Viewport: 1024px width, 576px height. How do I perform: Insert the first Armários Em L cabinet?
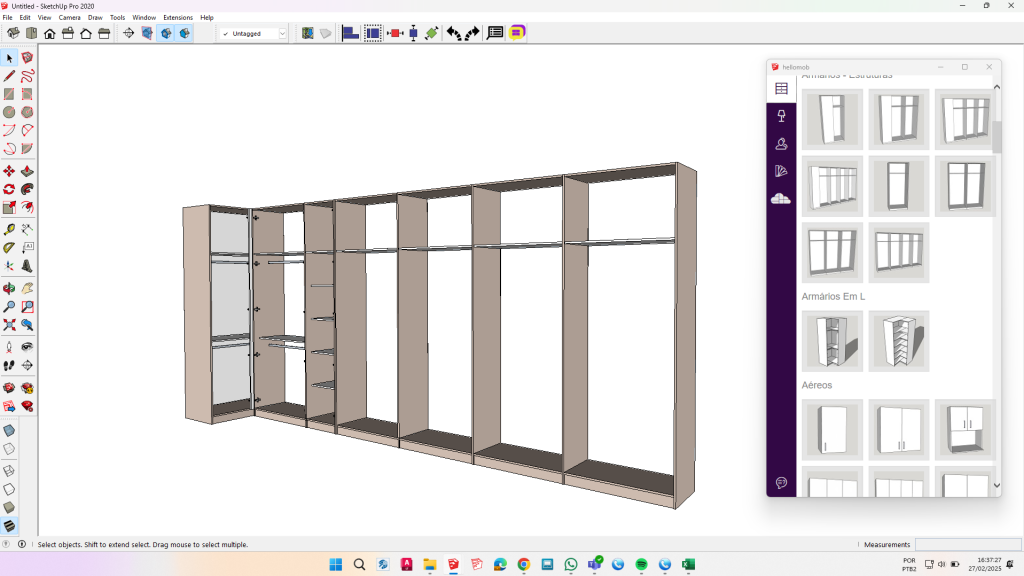pos(832,341)
